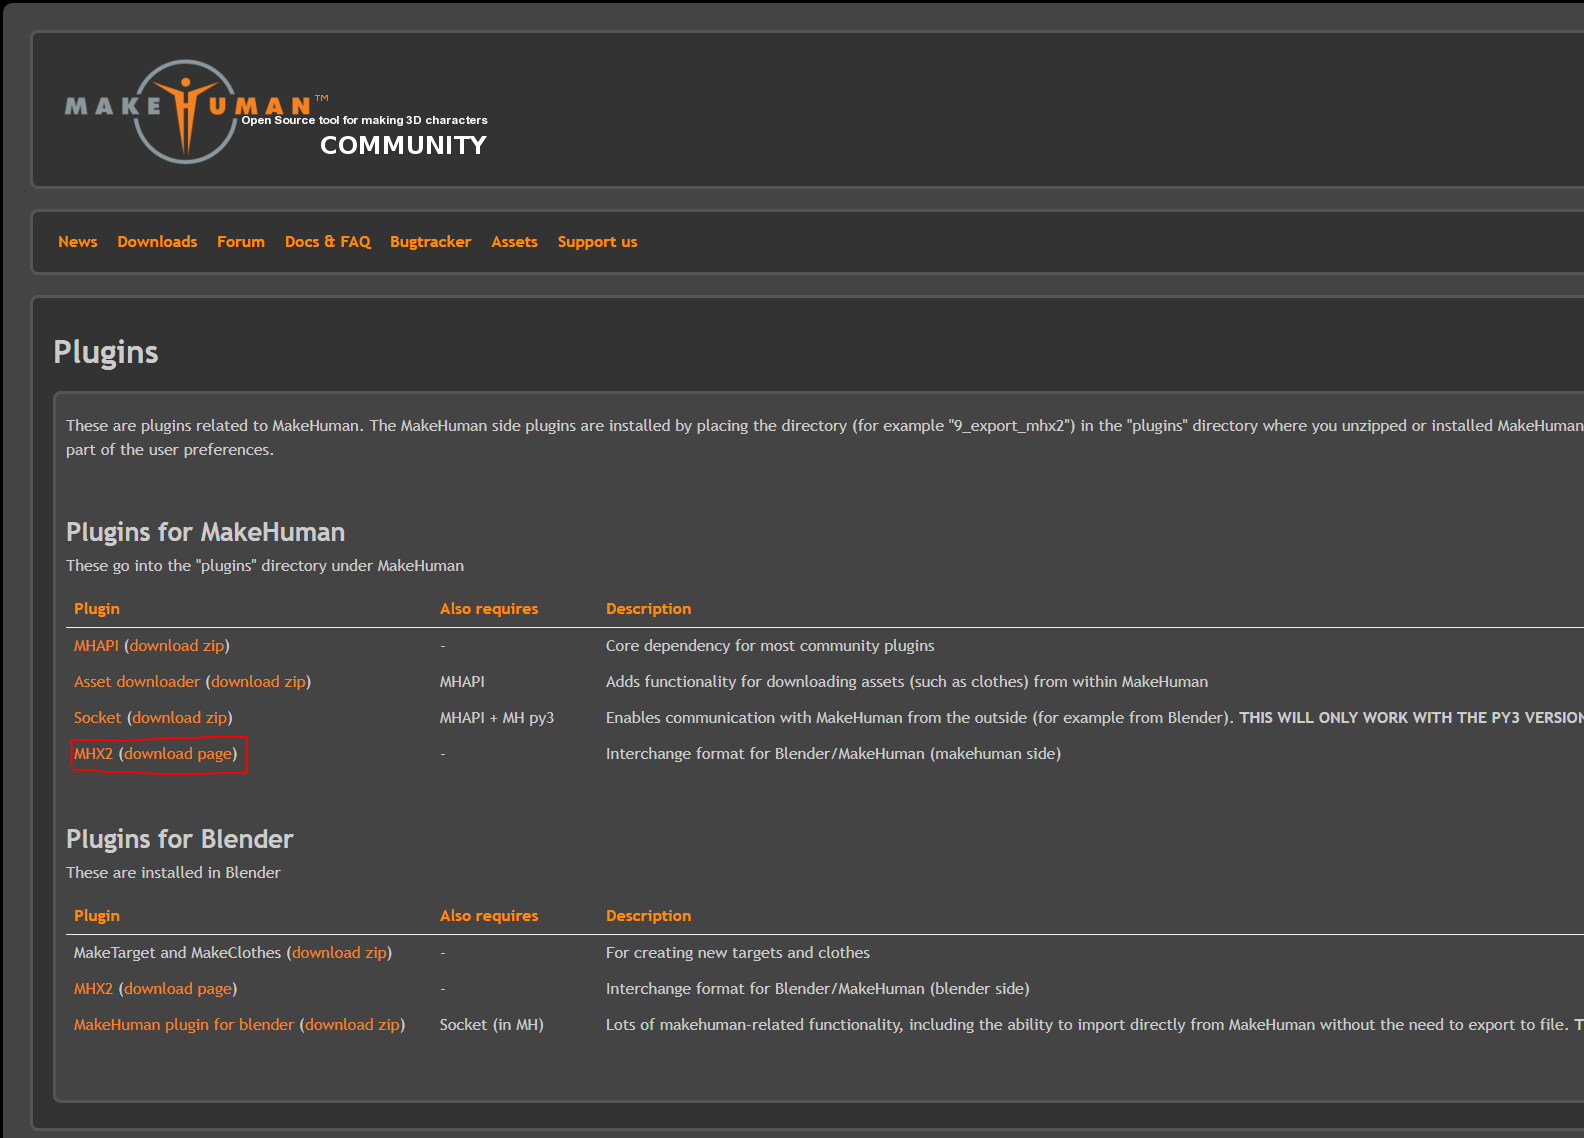Click Description header in Blender table
The height and width of the screenshot is (1138, 1584).
coord(648,916)
